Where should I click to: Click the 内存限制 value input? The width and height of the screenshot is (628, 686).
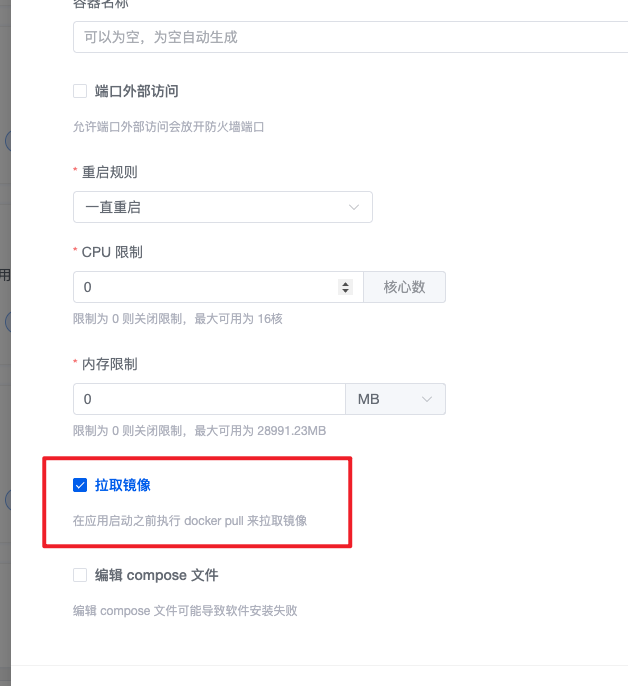pyautogui.click(x=209, y=399)
